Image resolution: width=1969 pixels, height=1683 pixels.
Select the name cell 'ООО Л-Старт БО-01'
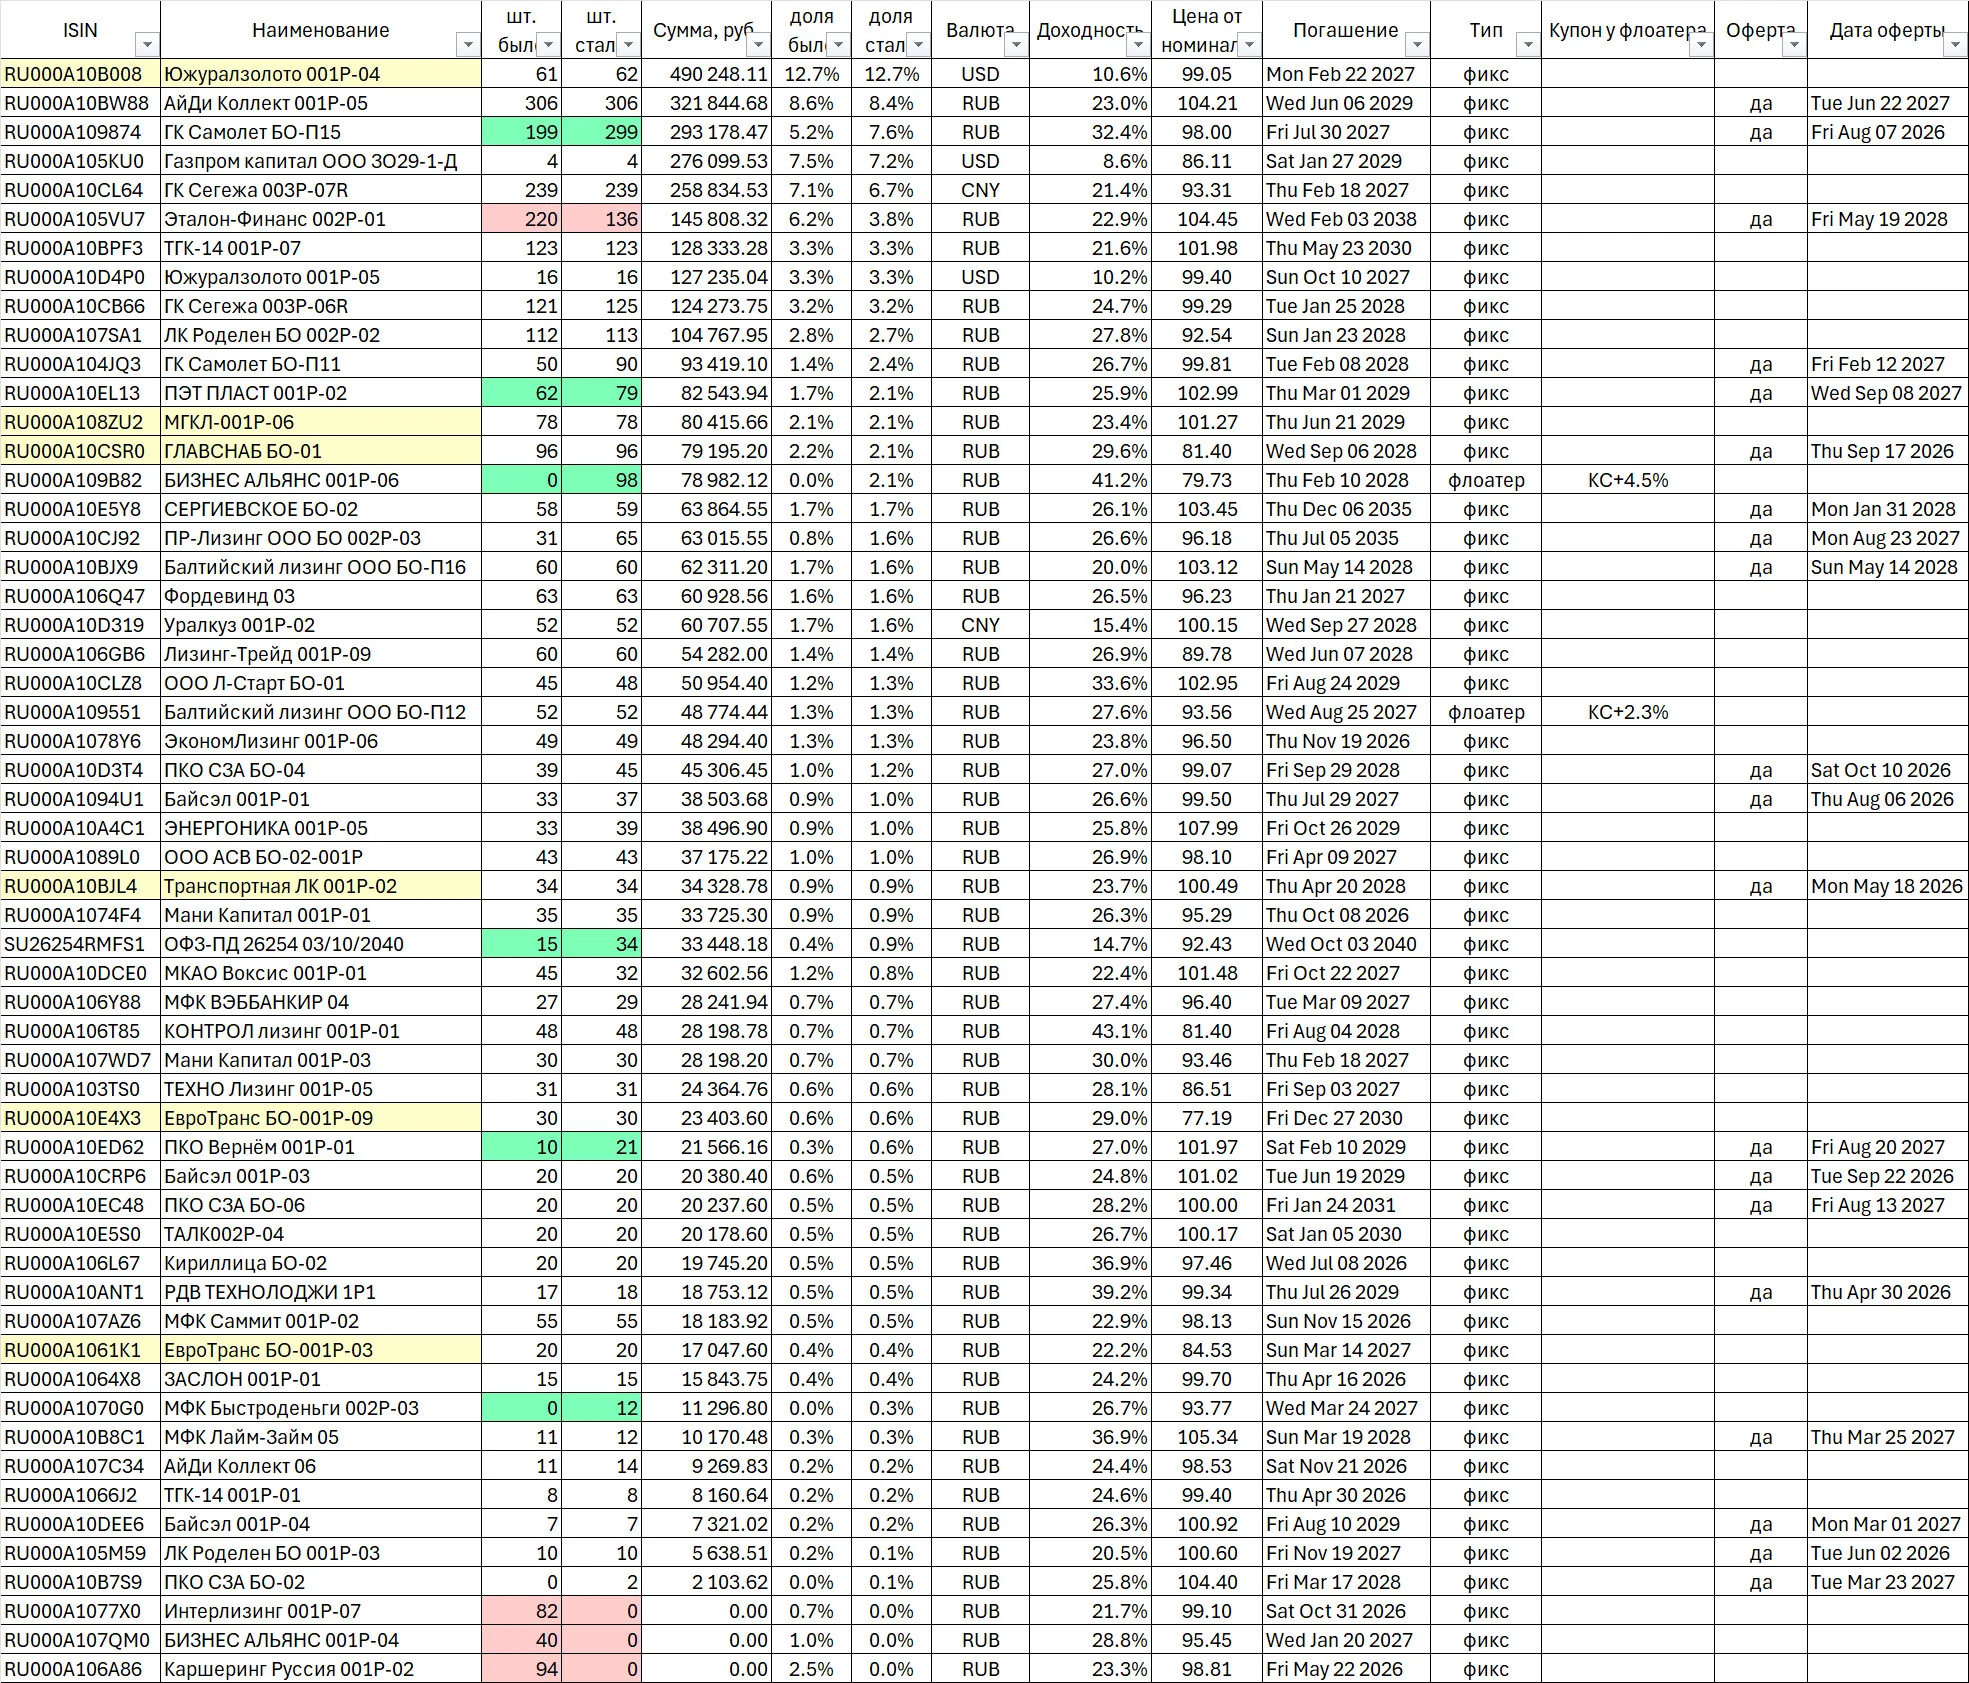coord(321,683)
